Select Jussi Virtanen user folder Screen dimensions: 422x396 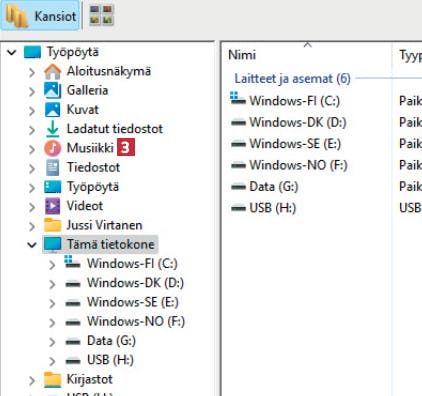coord(104,225)
